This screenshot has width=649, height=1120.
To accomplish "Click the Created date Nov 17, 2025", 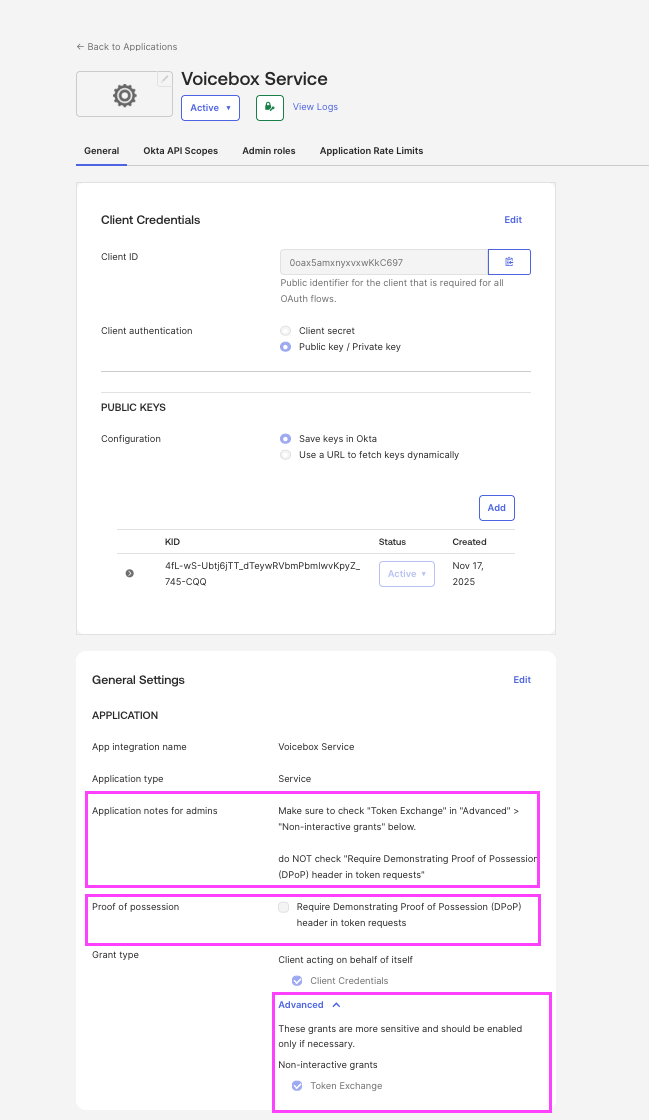I will pos(468,574).
